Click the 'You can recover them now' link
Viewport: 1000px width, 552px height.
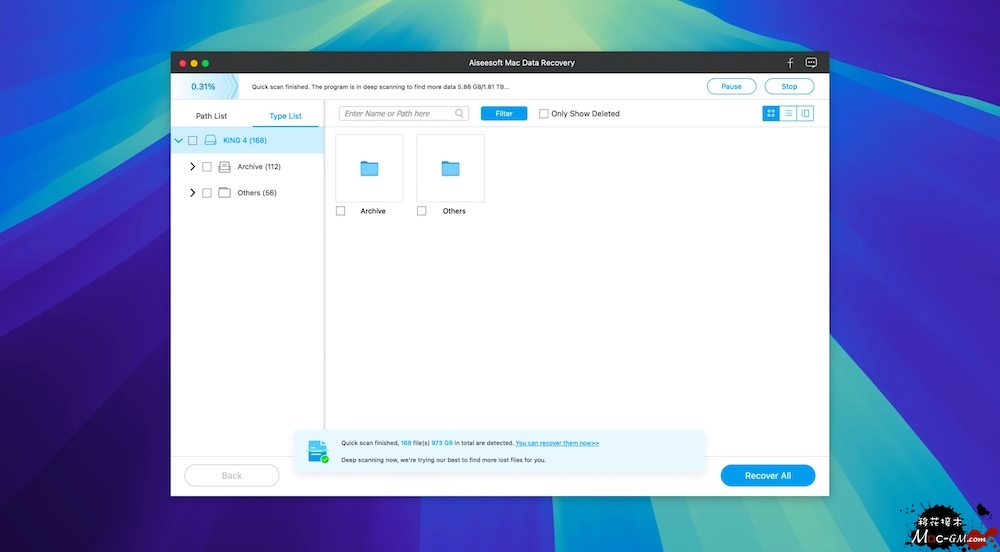click(557, 442)
